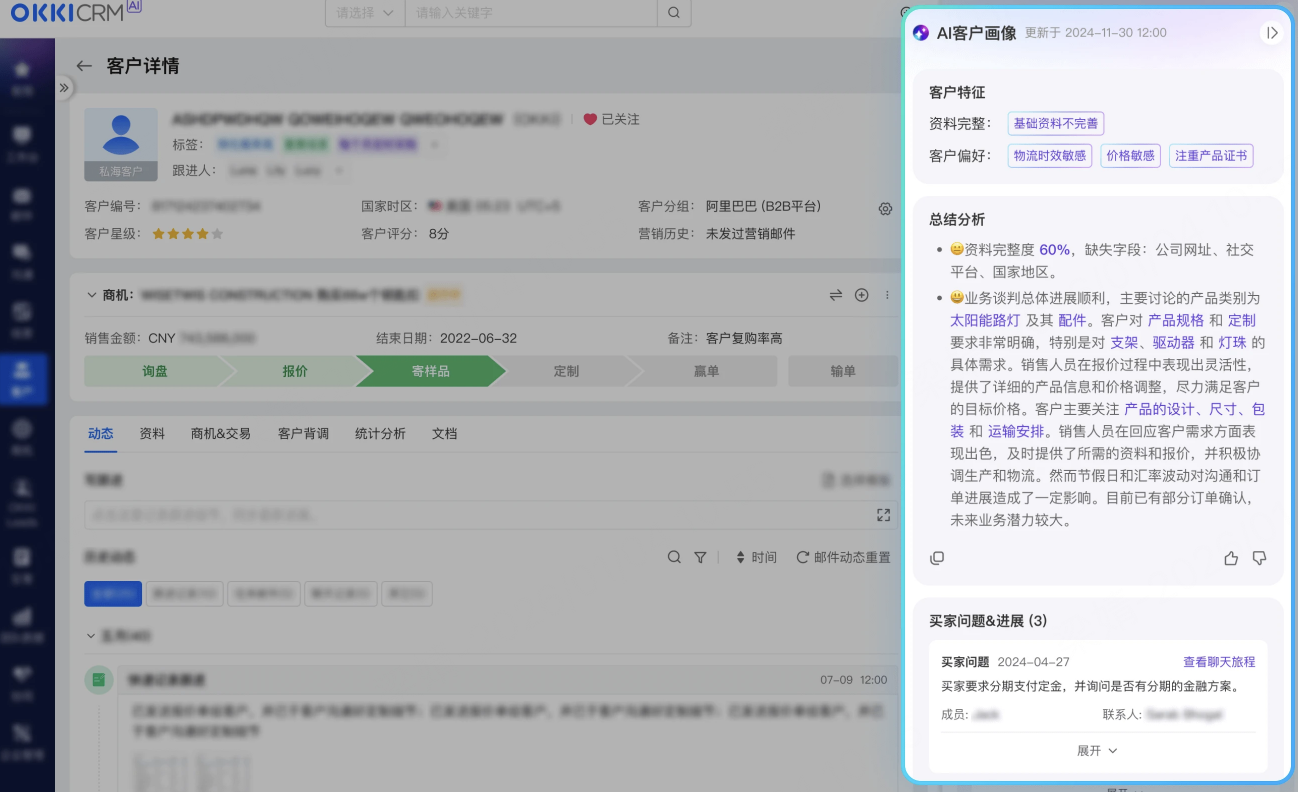Screen dimensions: 1298x792
Task: Collapse the 商机 section chevron
Action: [91, 295]
